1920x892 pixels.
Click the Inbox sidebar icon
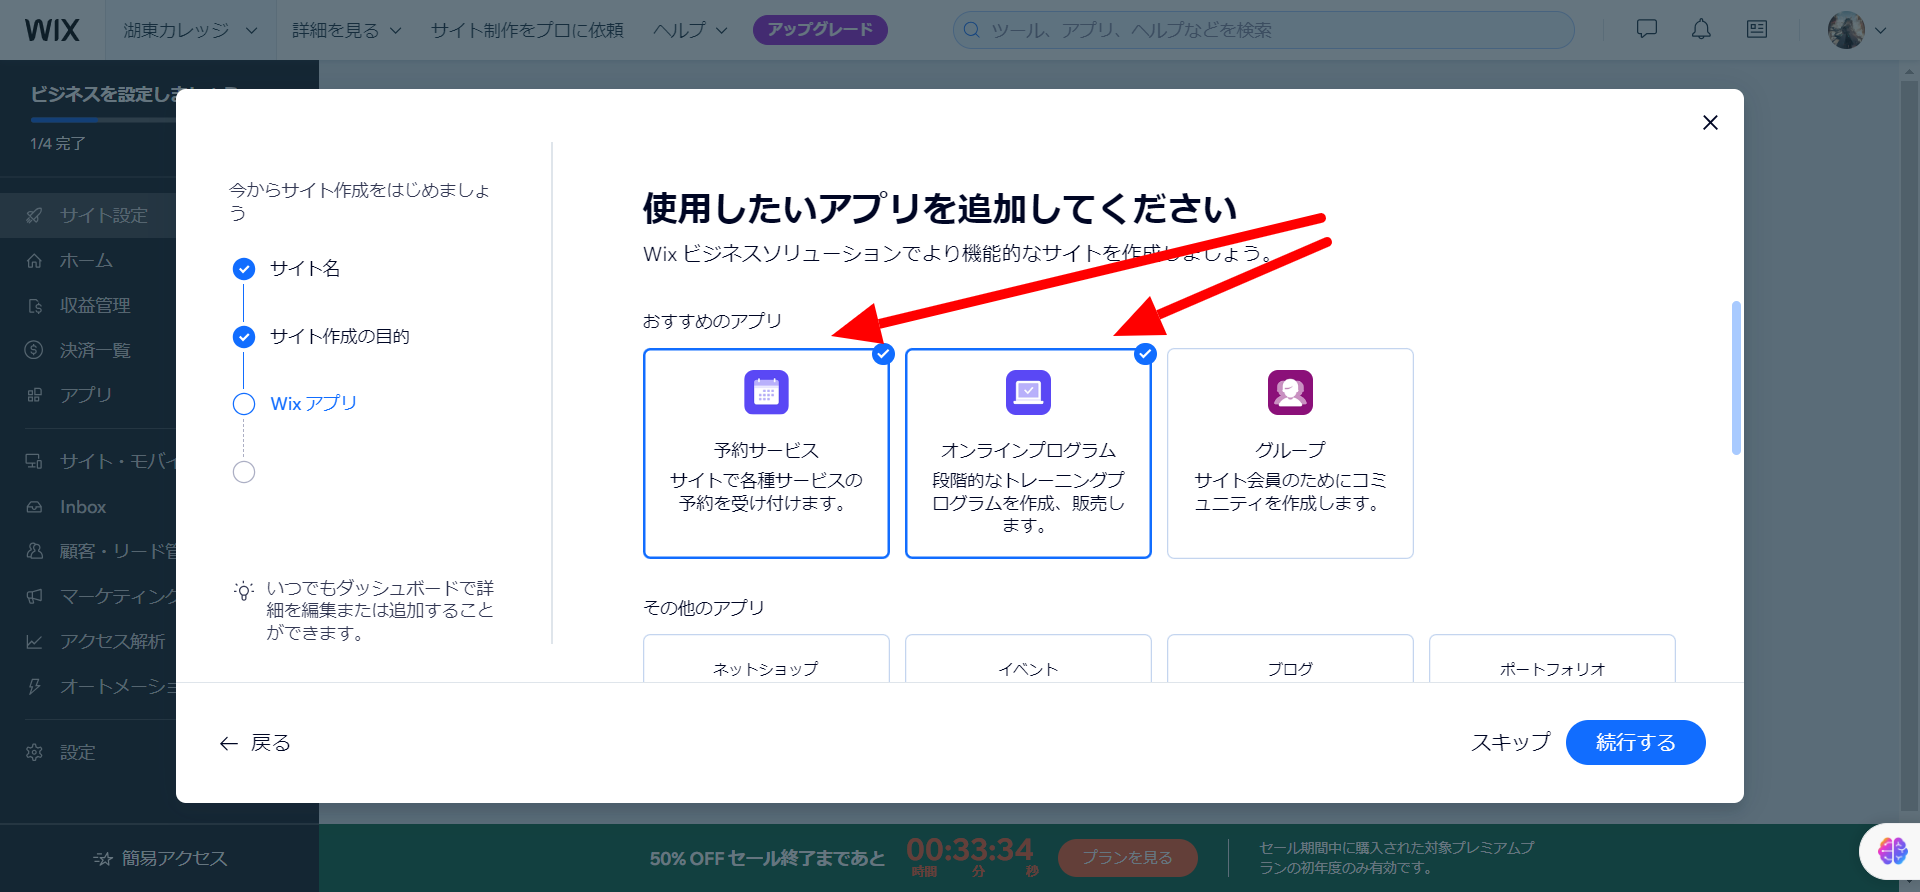click(35, 507)
